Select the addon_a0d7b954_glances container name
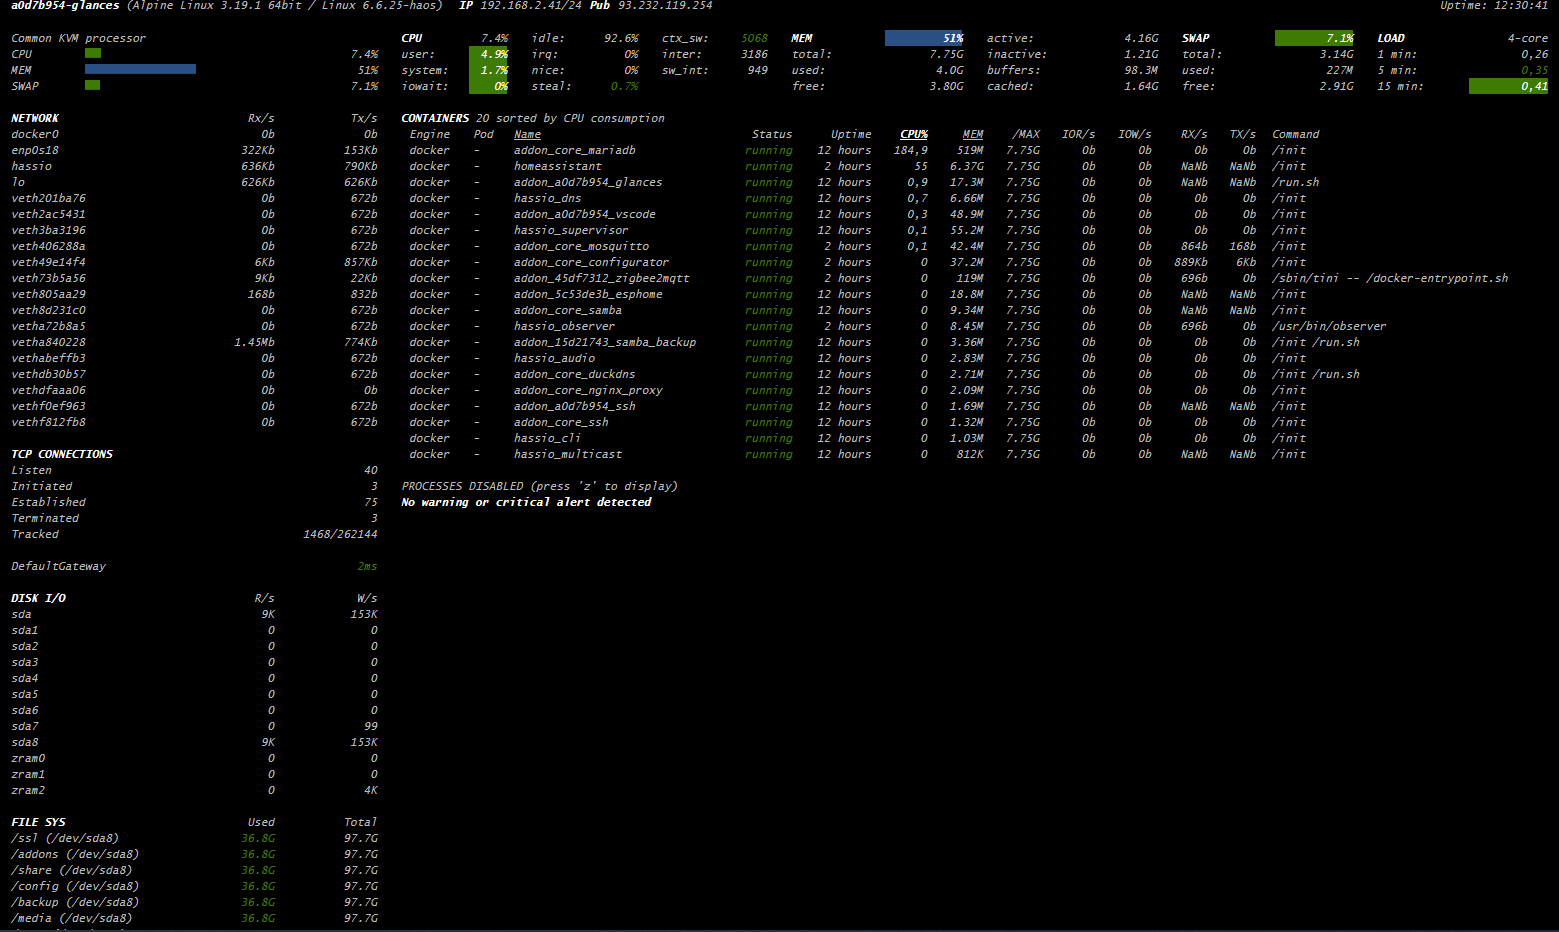The height and width of the screenshot is (932, 1559). [x=588, y=182]
